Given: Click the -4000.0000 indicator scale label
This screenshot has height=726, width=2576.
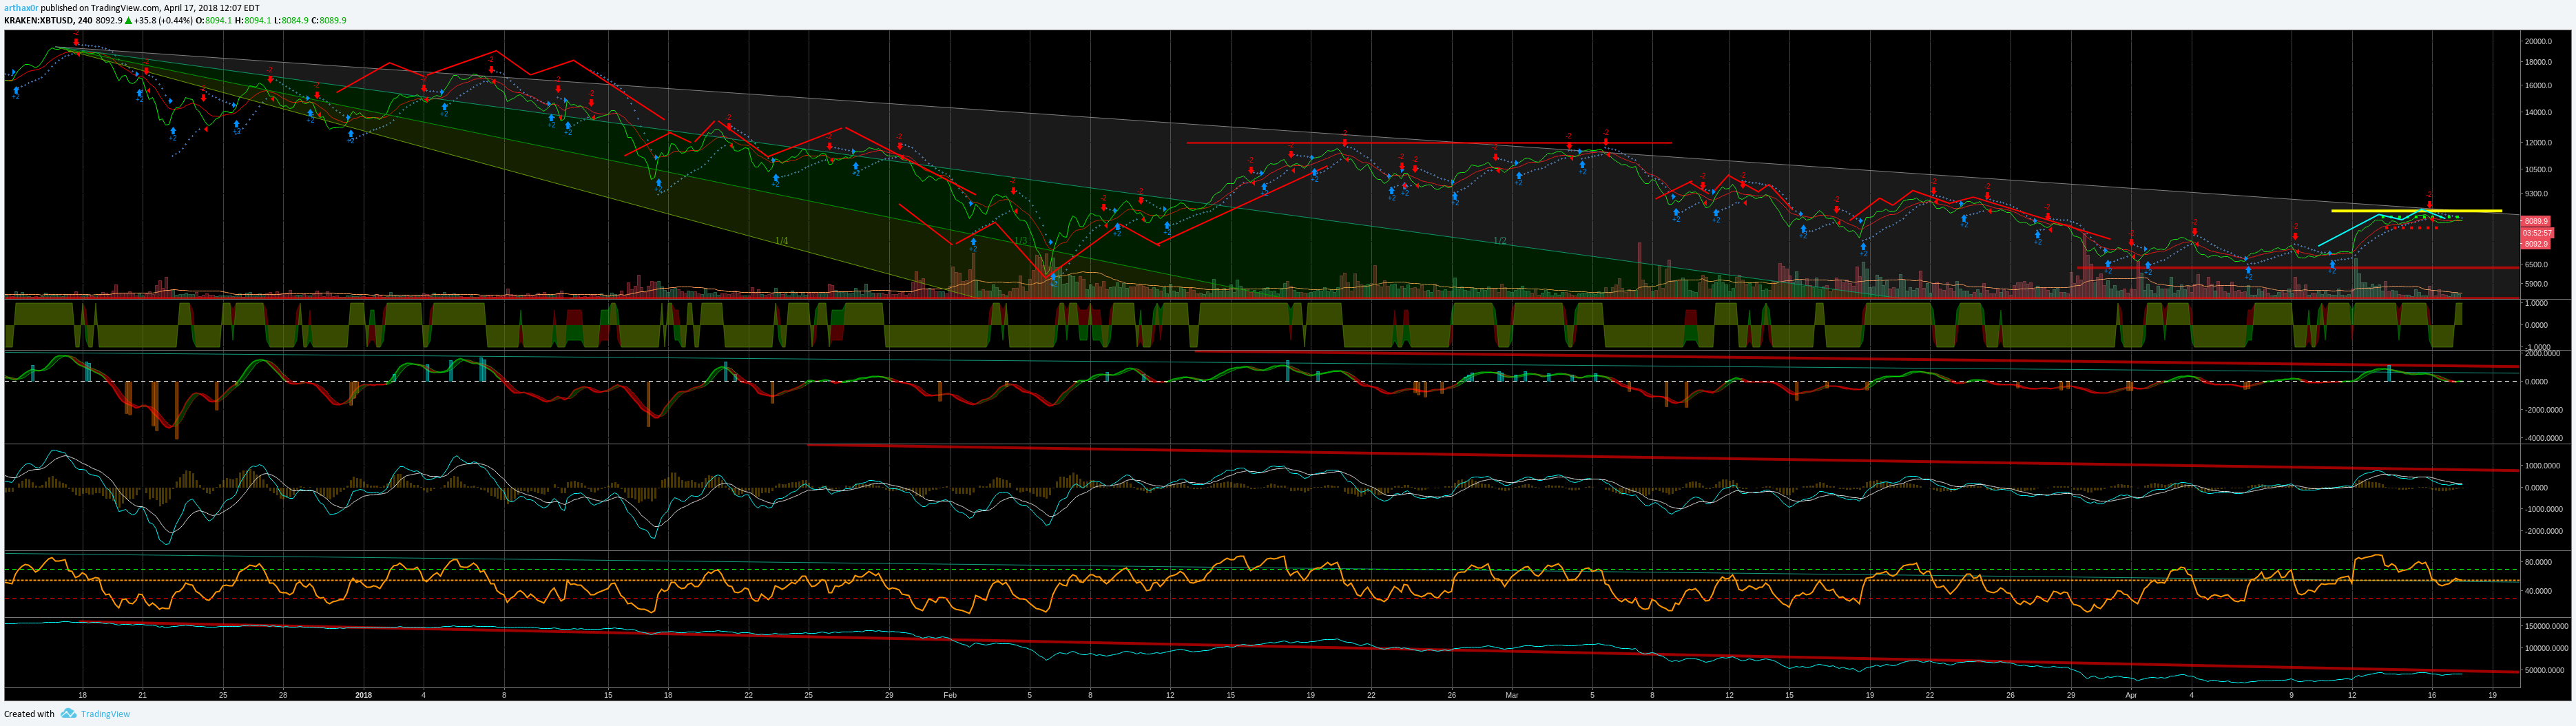Looking at the screenshot, I should 2543,438.
